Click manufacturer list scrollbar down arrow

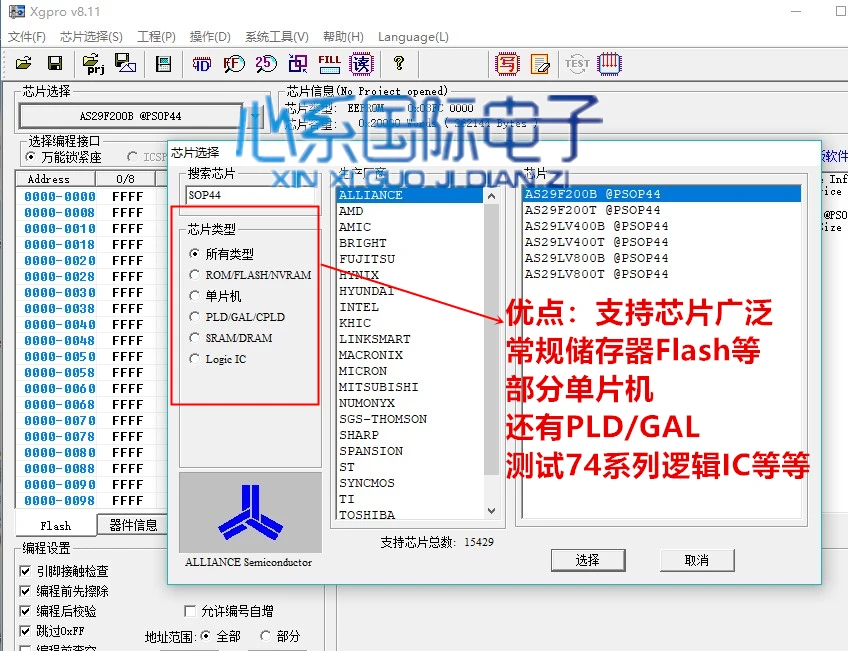491,511
